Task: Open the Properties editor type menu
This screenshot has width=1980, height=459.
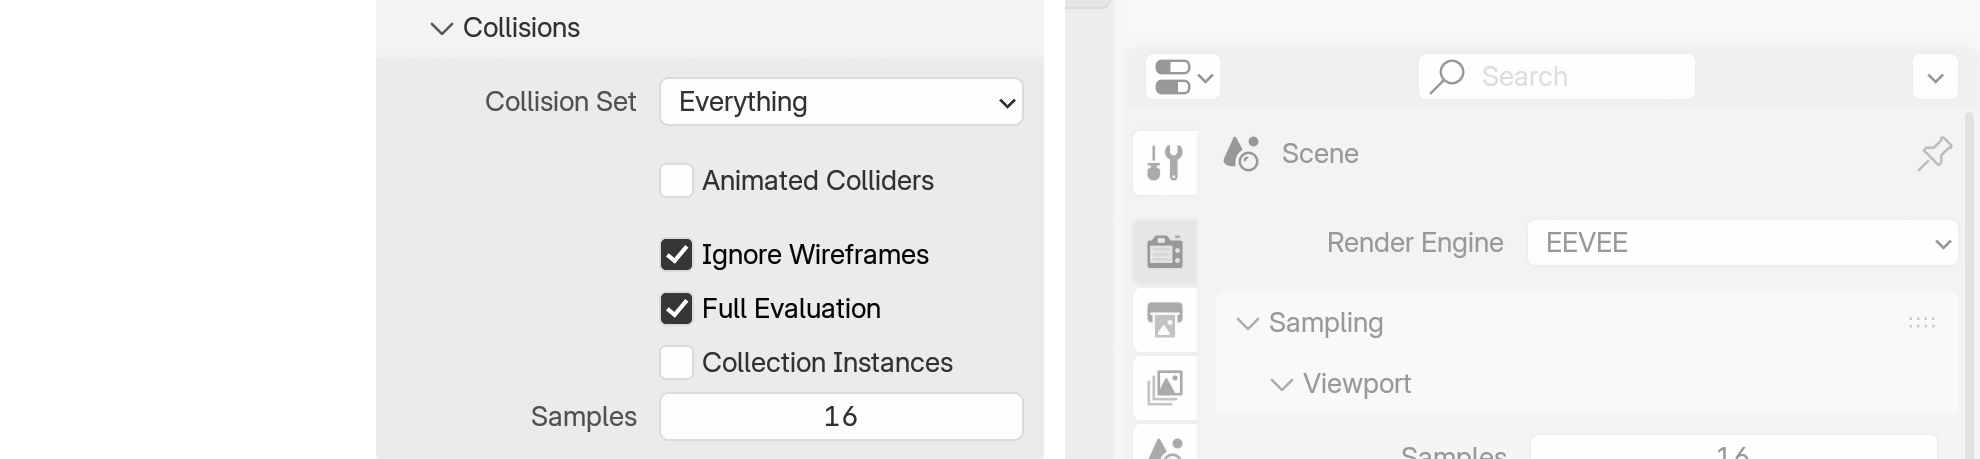Action: pyautogui.click(x=1183, y=77)
